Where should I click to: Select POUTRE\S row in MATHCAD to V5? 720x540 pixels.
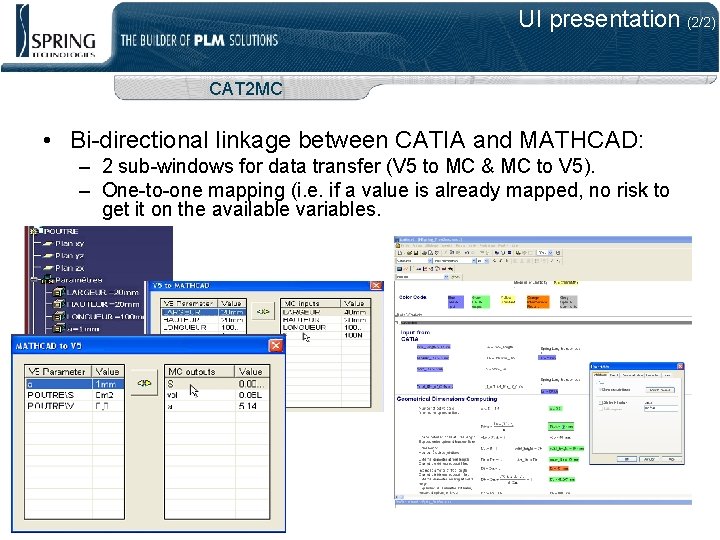[75, 395]
